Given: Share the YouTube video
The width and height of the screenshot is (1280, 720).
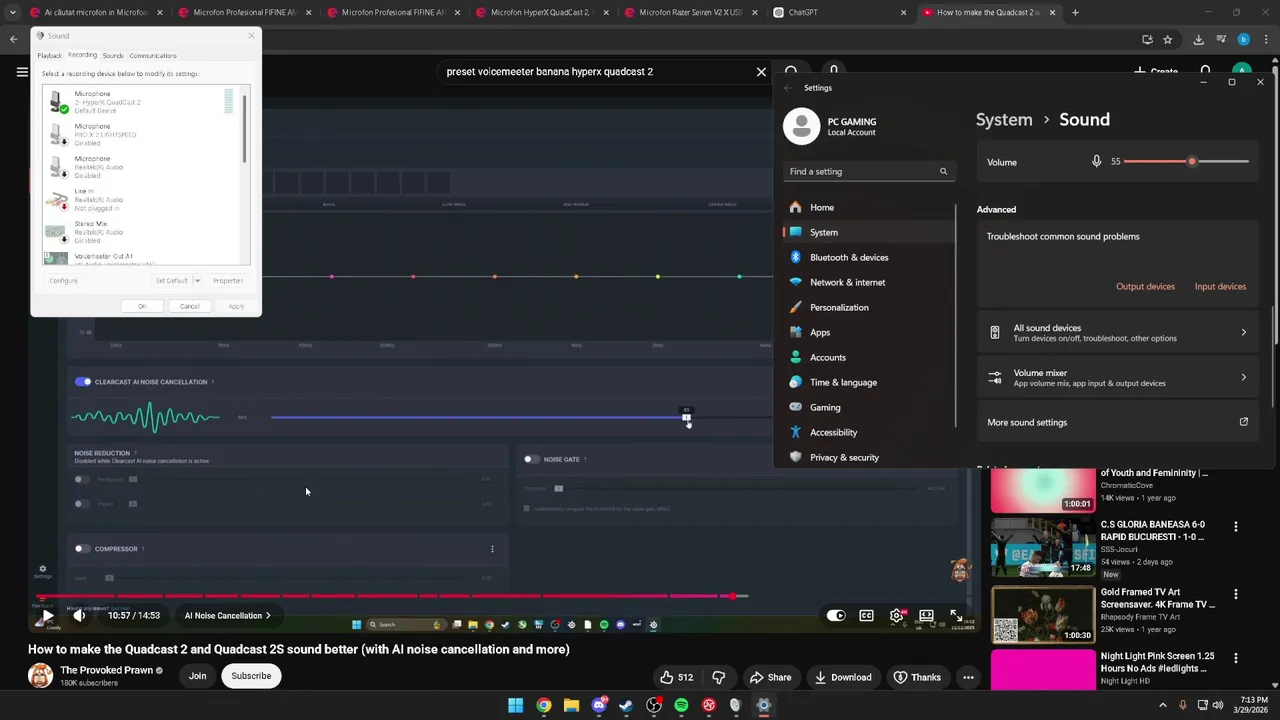Looking at the screenshot, I should pos(770,677).
